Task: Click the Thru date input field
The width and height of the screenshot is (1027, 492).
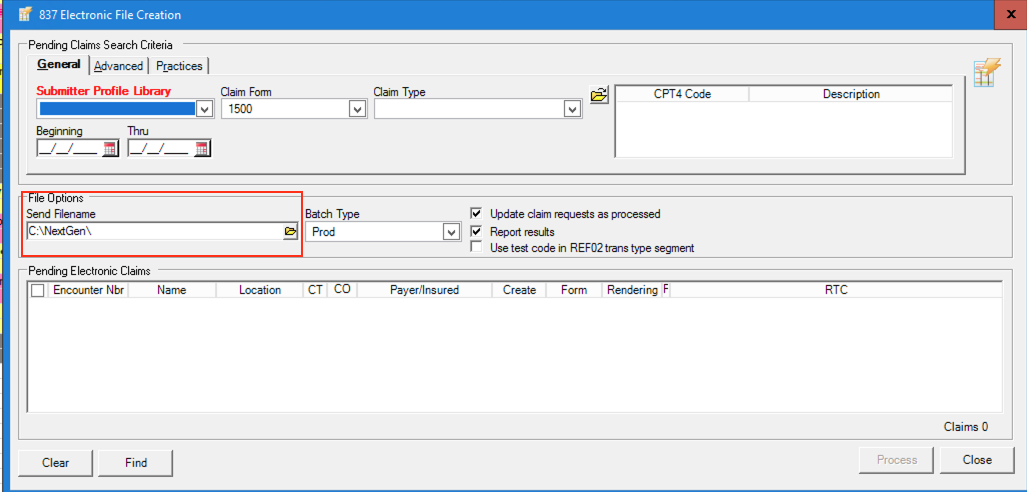Action: pyautogui.click(x=162, y=149)
